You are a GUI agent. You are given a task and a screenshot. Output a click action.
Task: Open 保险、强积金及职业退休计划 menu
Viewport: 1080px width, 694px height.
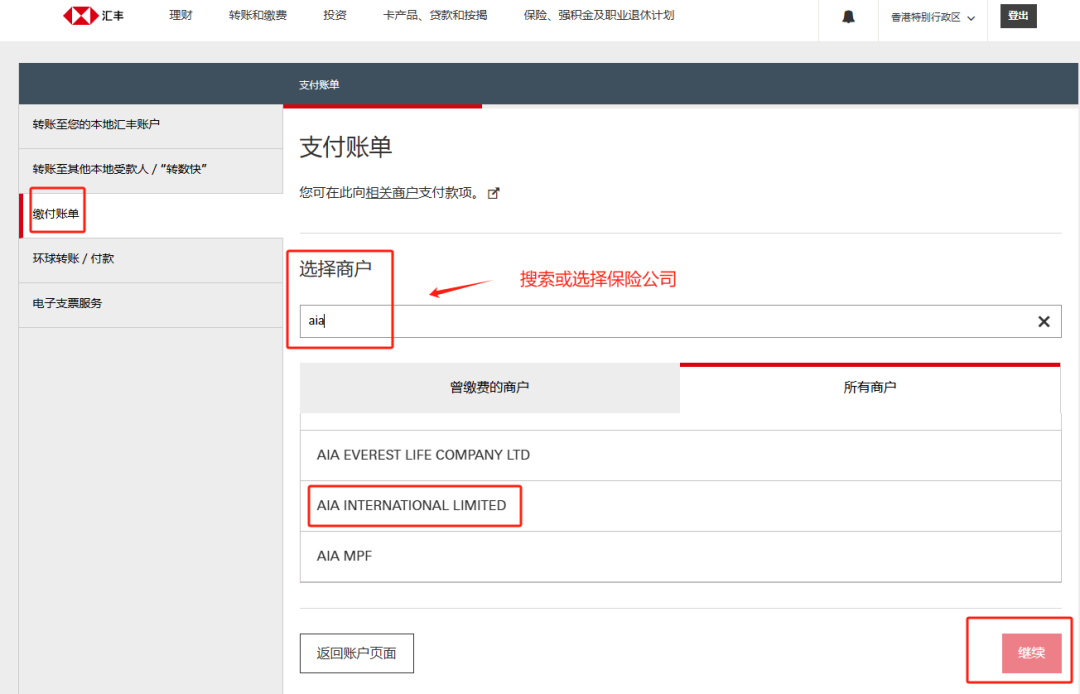[599, 16]
